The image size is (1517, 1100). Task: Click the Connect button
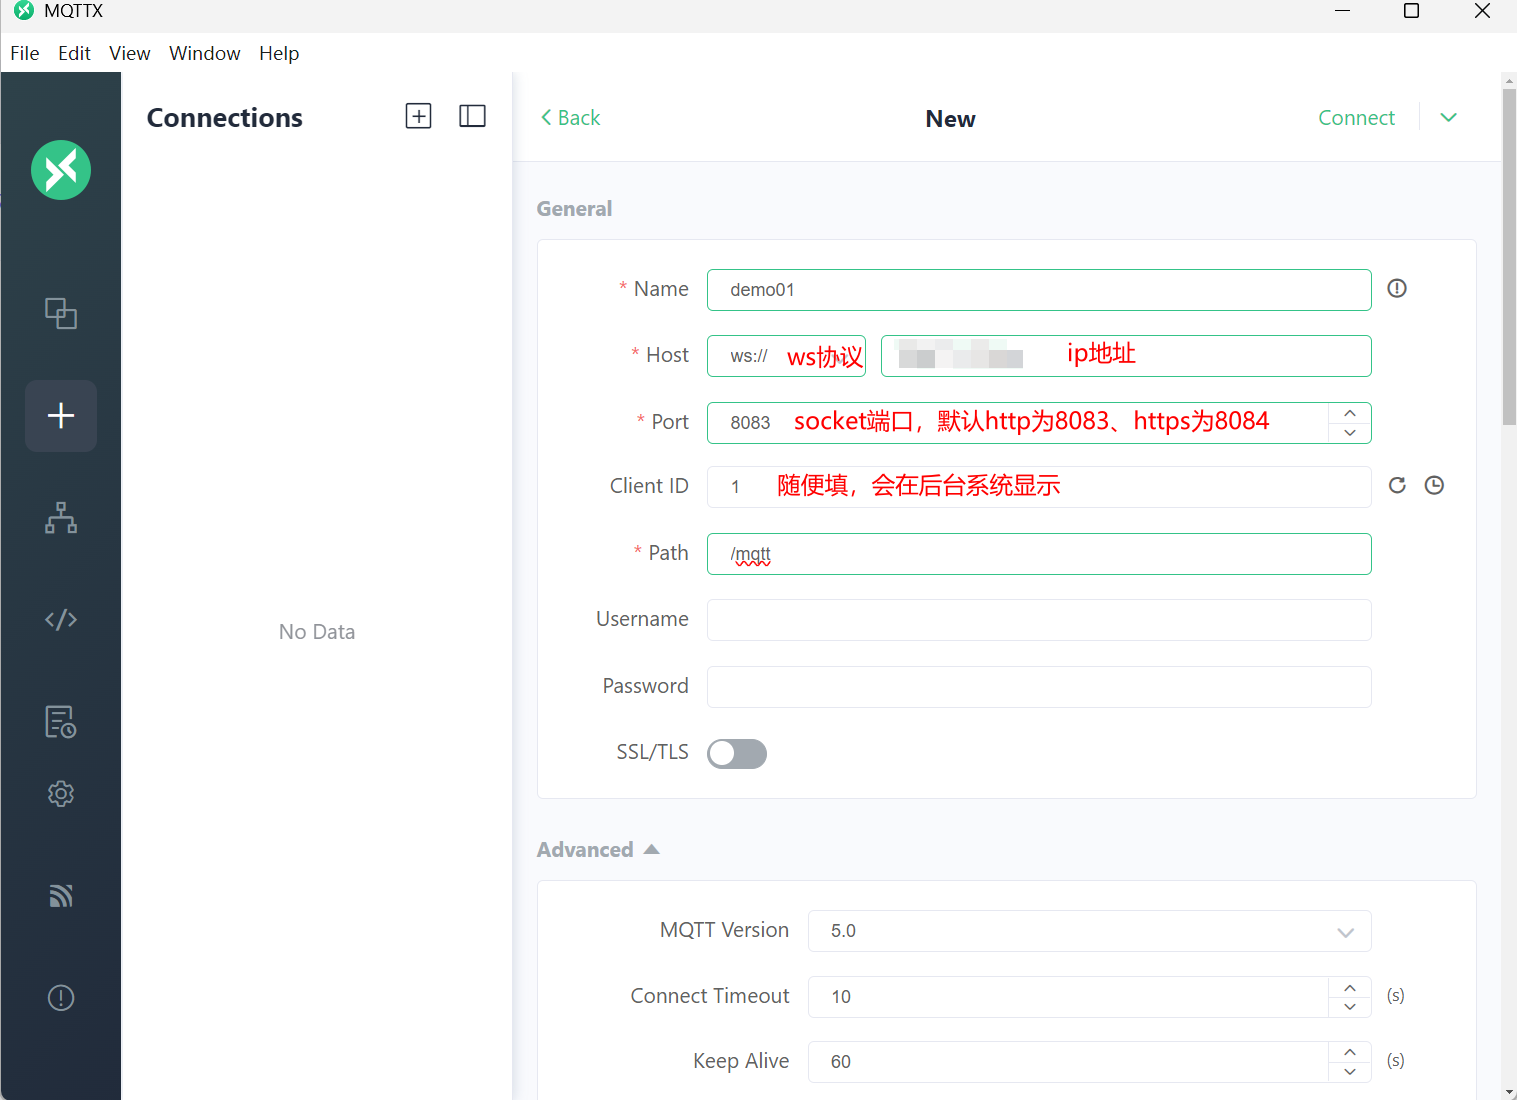(1356, 118)
